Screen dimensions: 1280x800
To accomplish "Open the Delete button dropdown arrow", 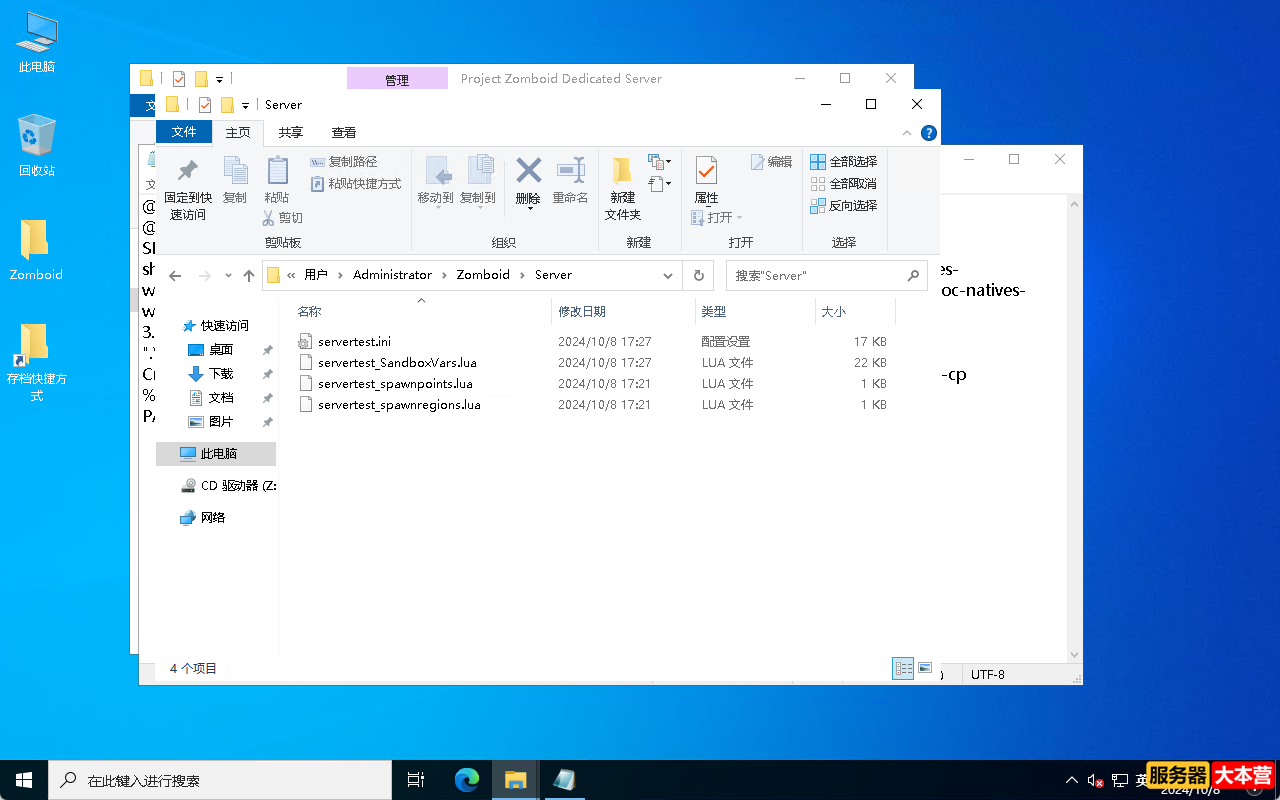I will click(x=528, y=208).
